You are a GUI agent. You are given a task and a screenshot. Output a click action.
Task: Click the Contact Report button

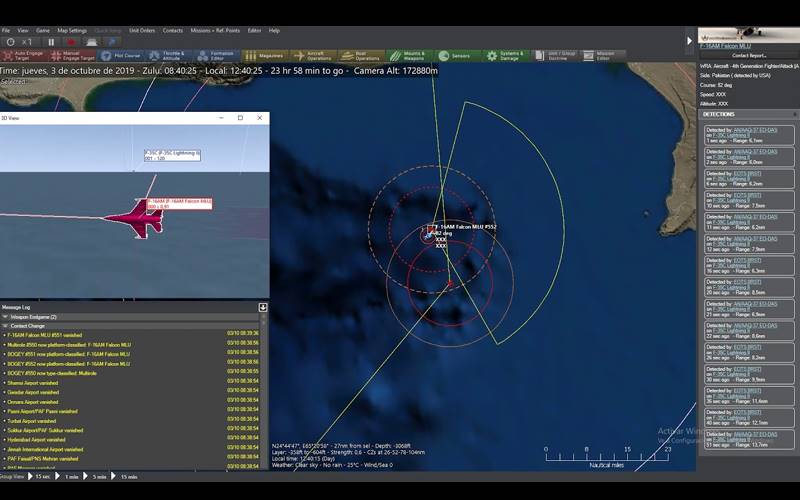[x=748, y=55]
